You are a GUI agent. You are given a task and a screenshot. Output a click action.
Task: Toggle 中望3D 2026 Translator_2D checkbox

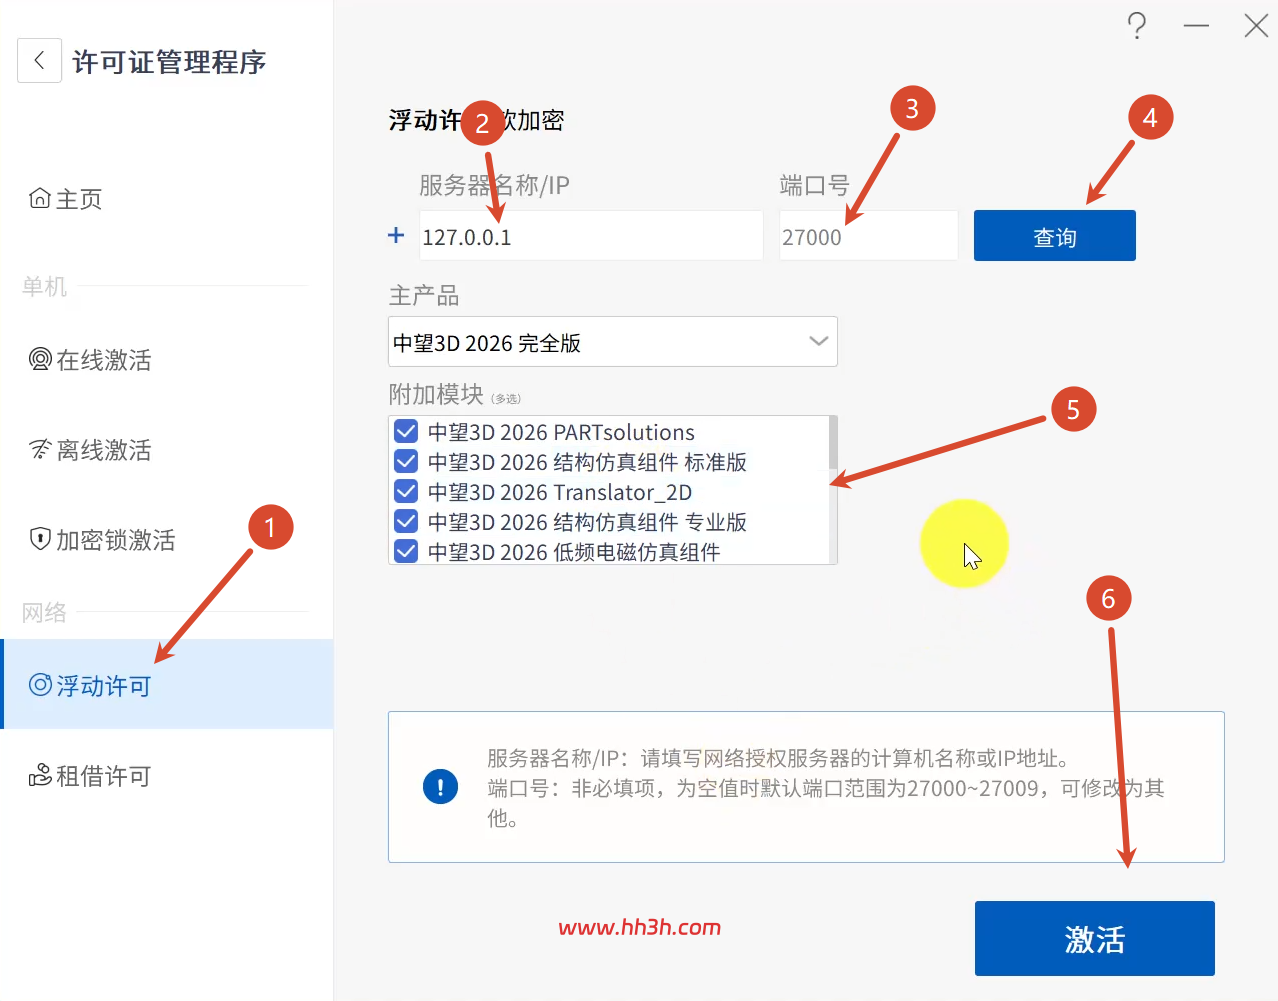tap(406, 492)
